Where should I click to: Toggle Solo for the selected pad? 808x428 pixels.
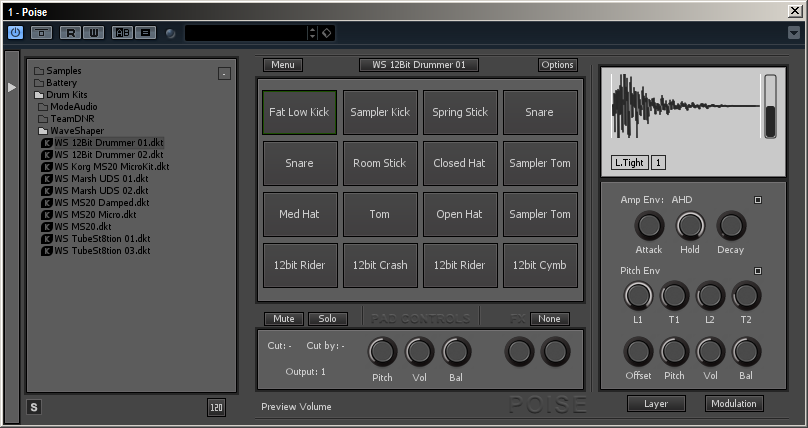click(328, 319)
